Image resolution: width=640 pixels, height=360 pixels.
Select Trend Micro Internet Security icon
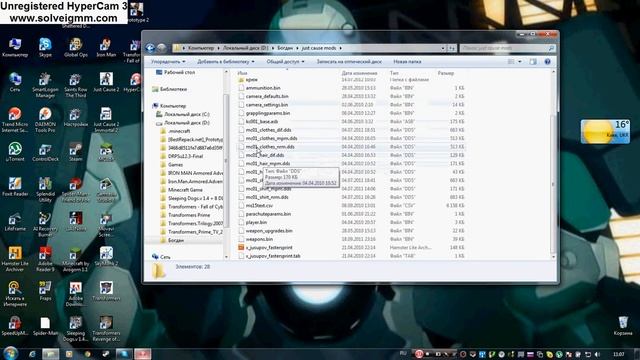click(x=15, y=120)
